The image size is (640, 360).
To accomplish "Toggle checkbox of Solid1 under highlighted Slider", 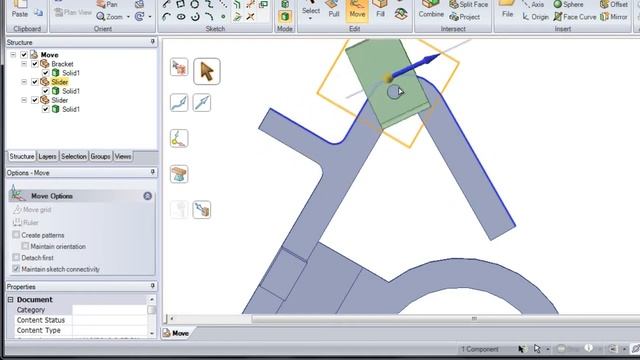I will [x=45, y=91].
